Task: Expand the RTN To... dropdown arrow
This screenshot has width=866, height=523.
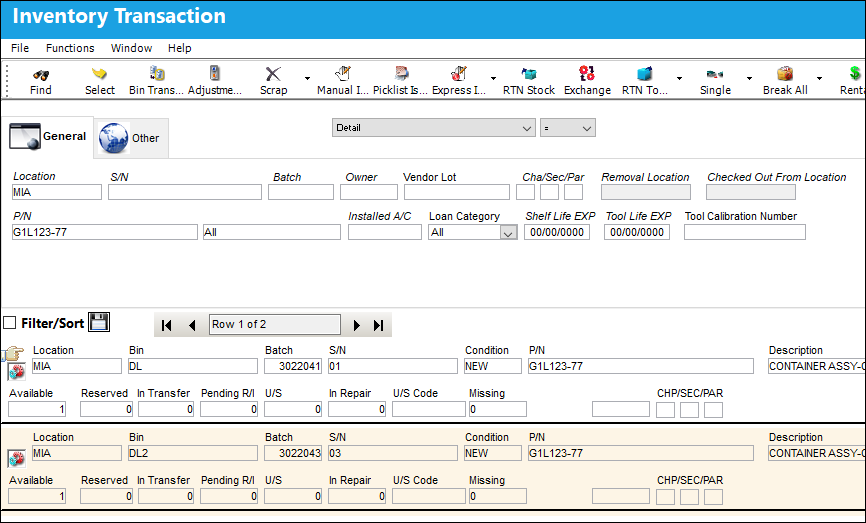Action: (x=679, y=78)
